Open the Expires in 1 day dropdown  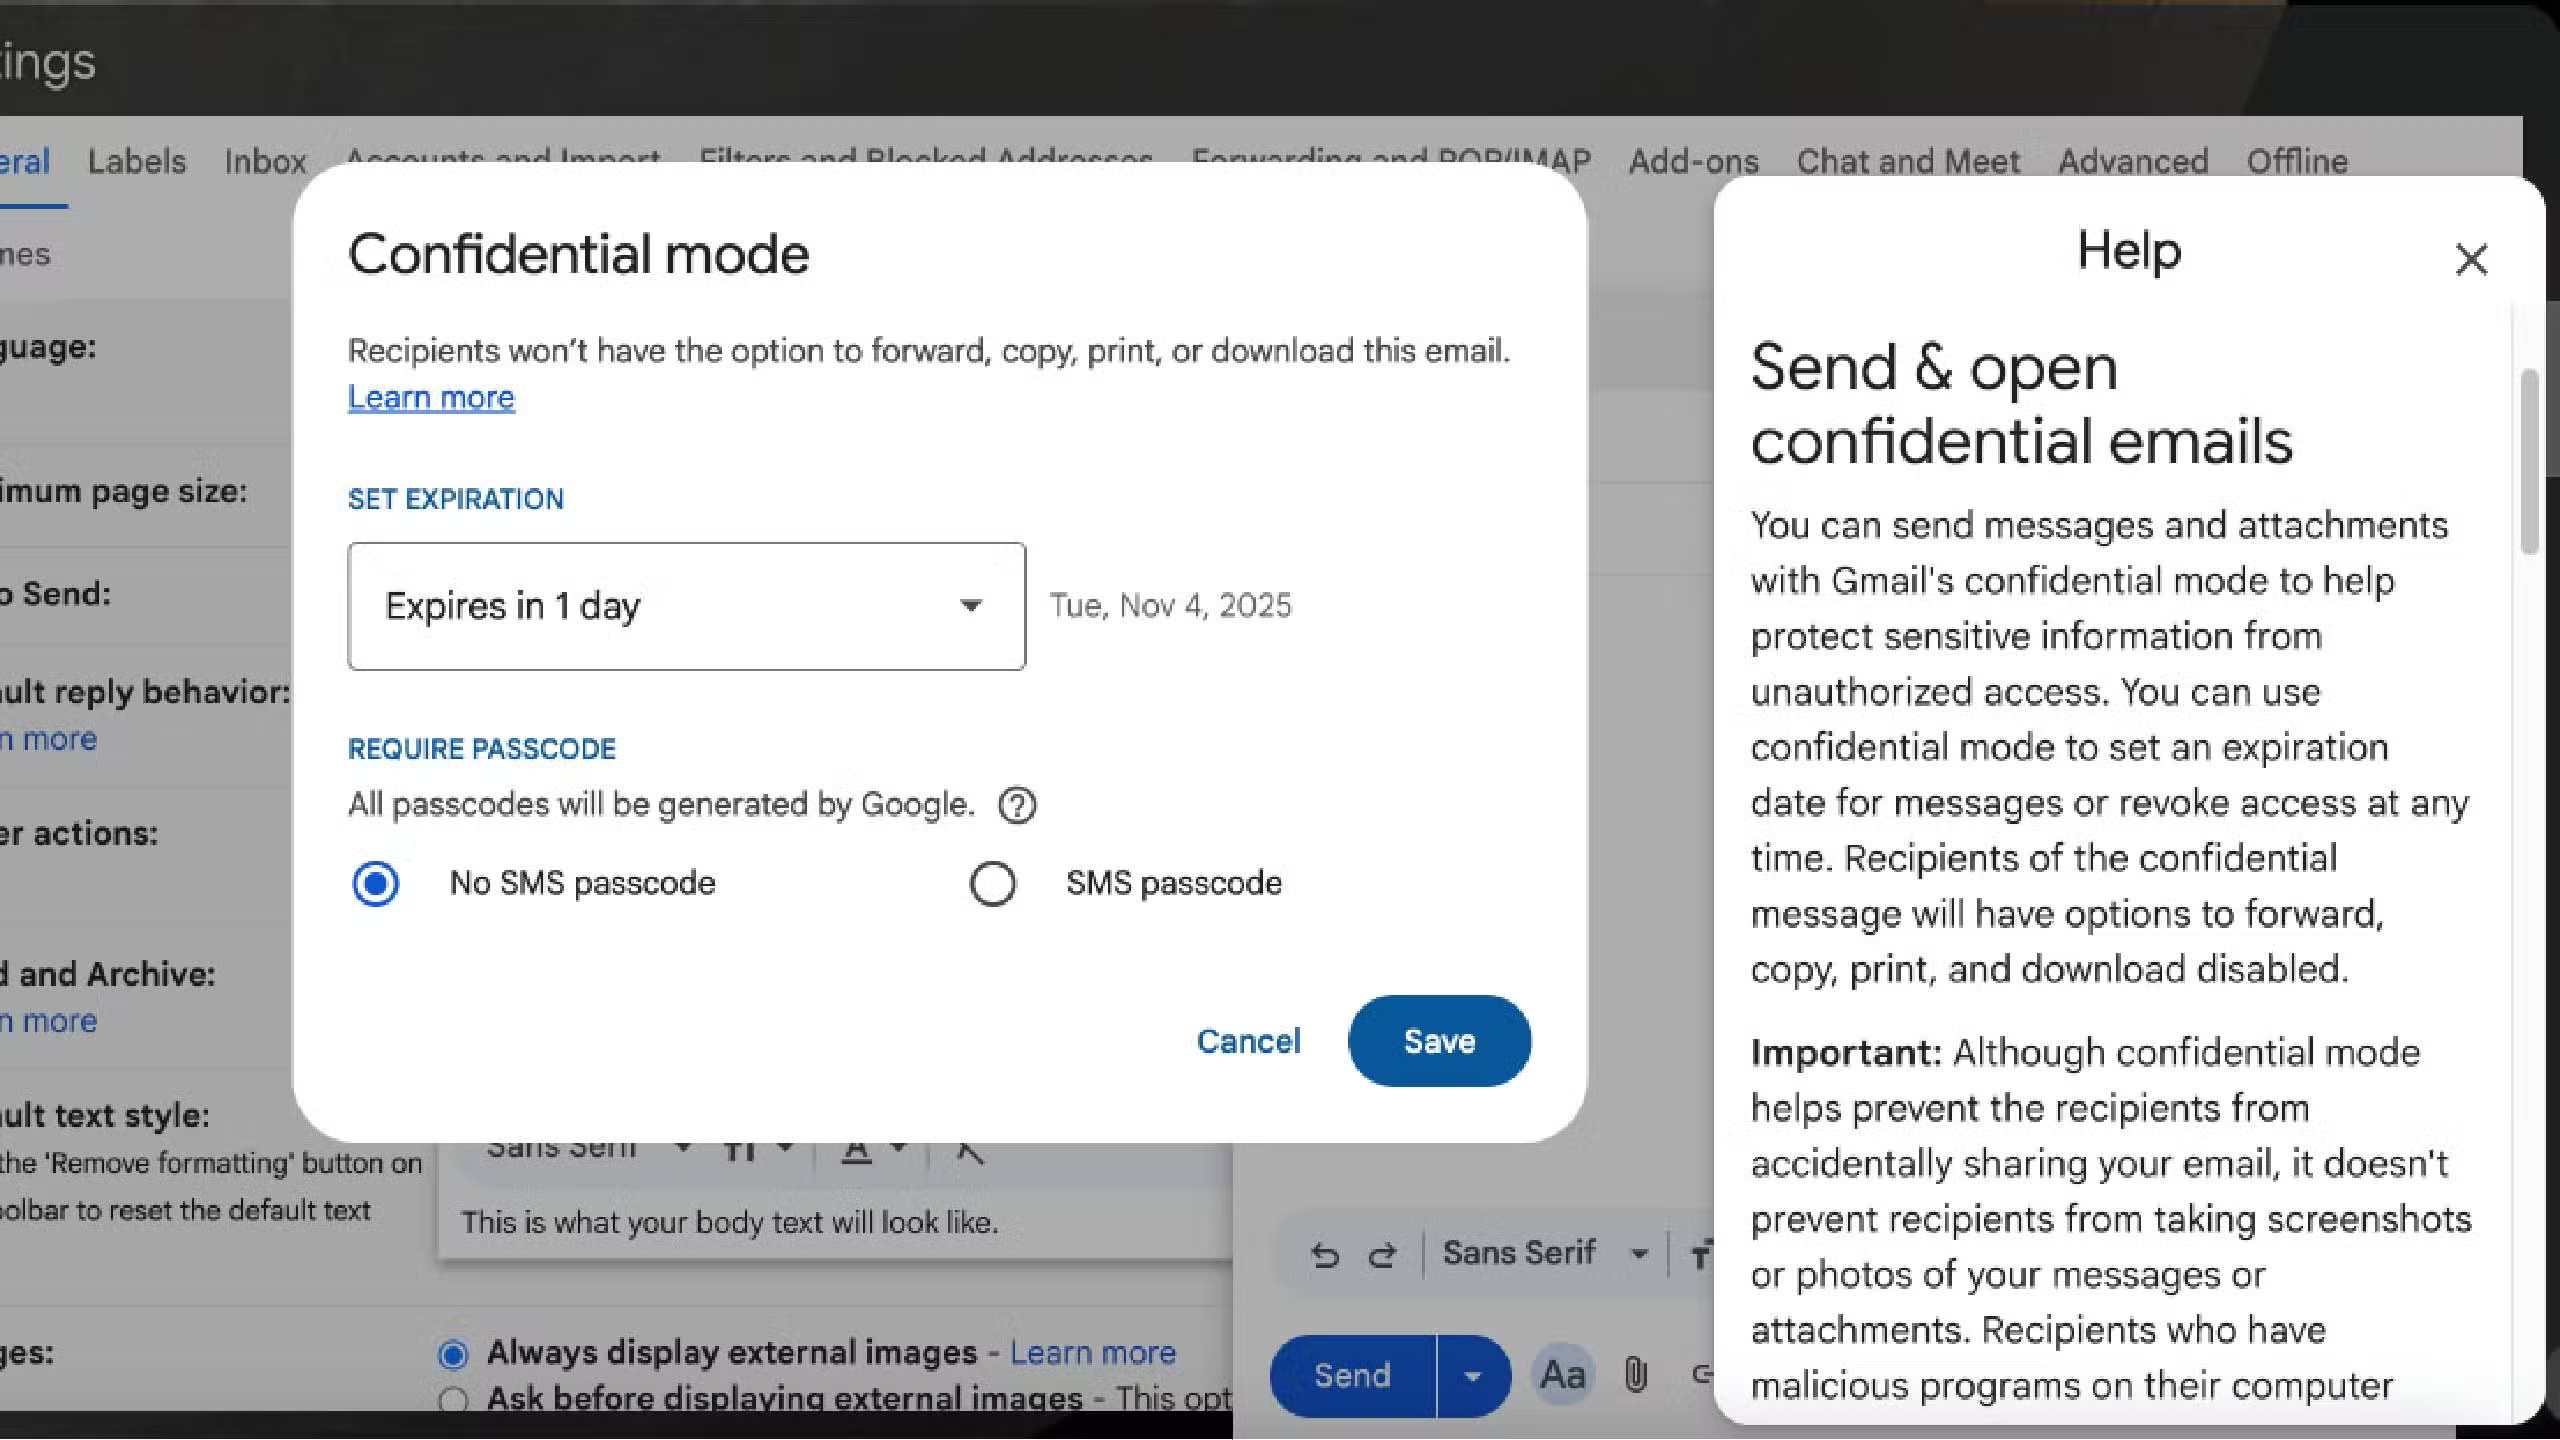point(686,606)
